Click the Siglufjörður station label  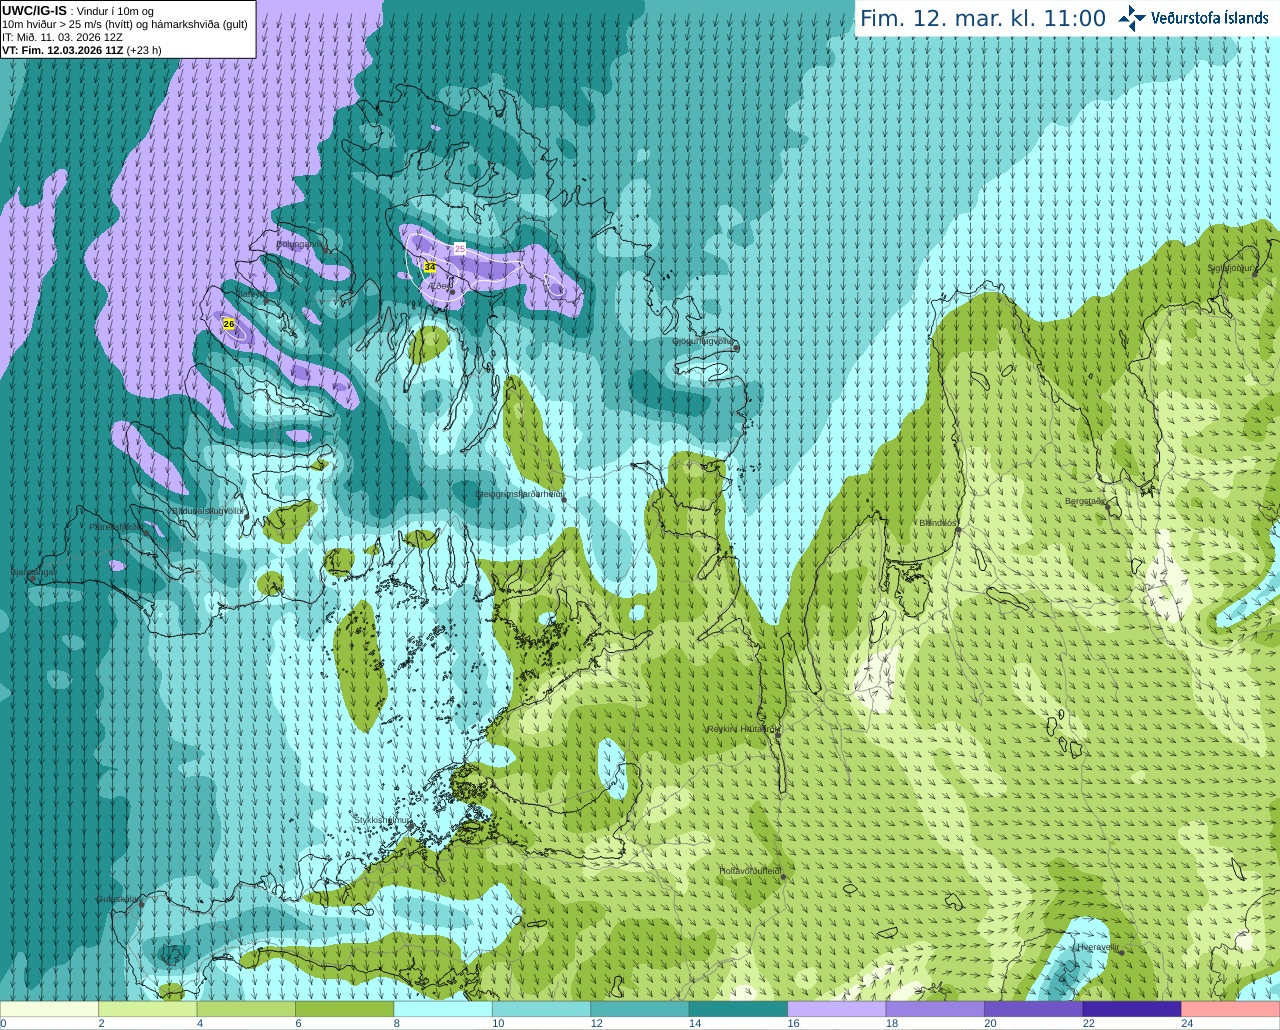pyautogui.click(x=1230, y=269)
